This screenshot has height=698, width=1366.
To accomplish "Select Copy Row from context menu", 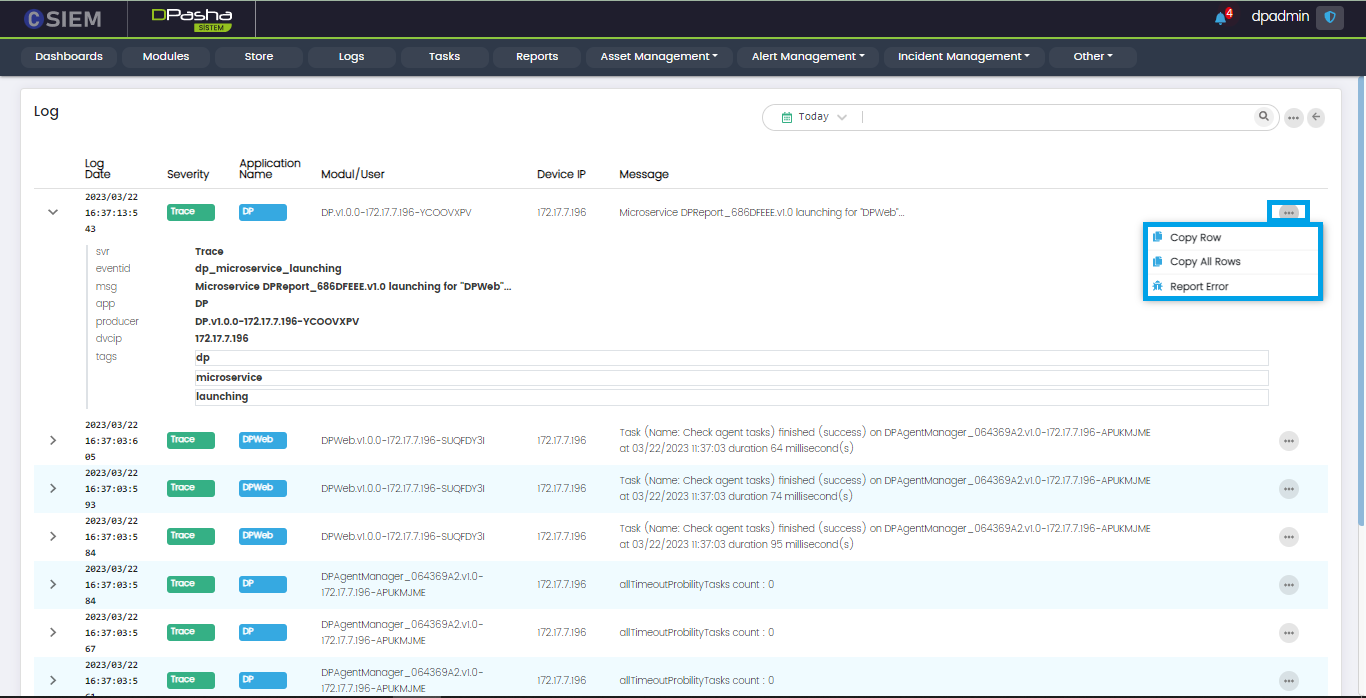I will 1195,238.
